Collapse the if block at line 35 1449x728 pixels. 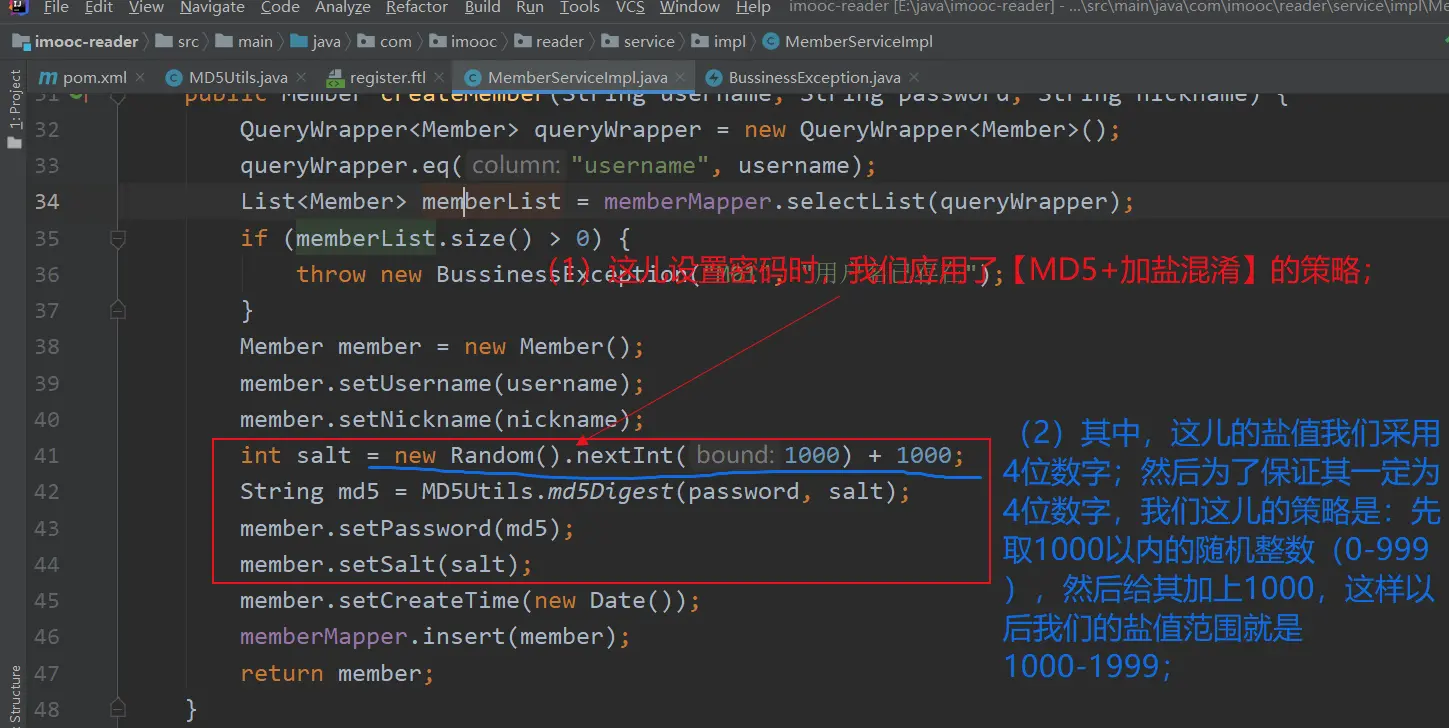click(118, 239)
